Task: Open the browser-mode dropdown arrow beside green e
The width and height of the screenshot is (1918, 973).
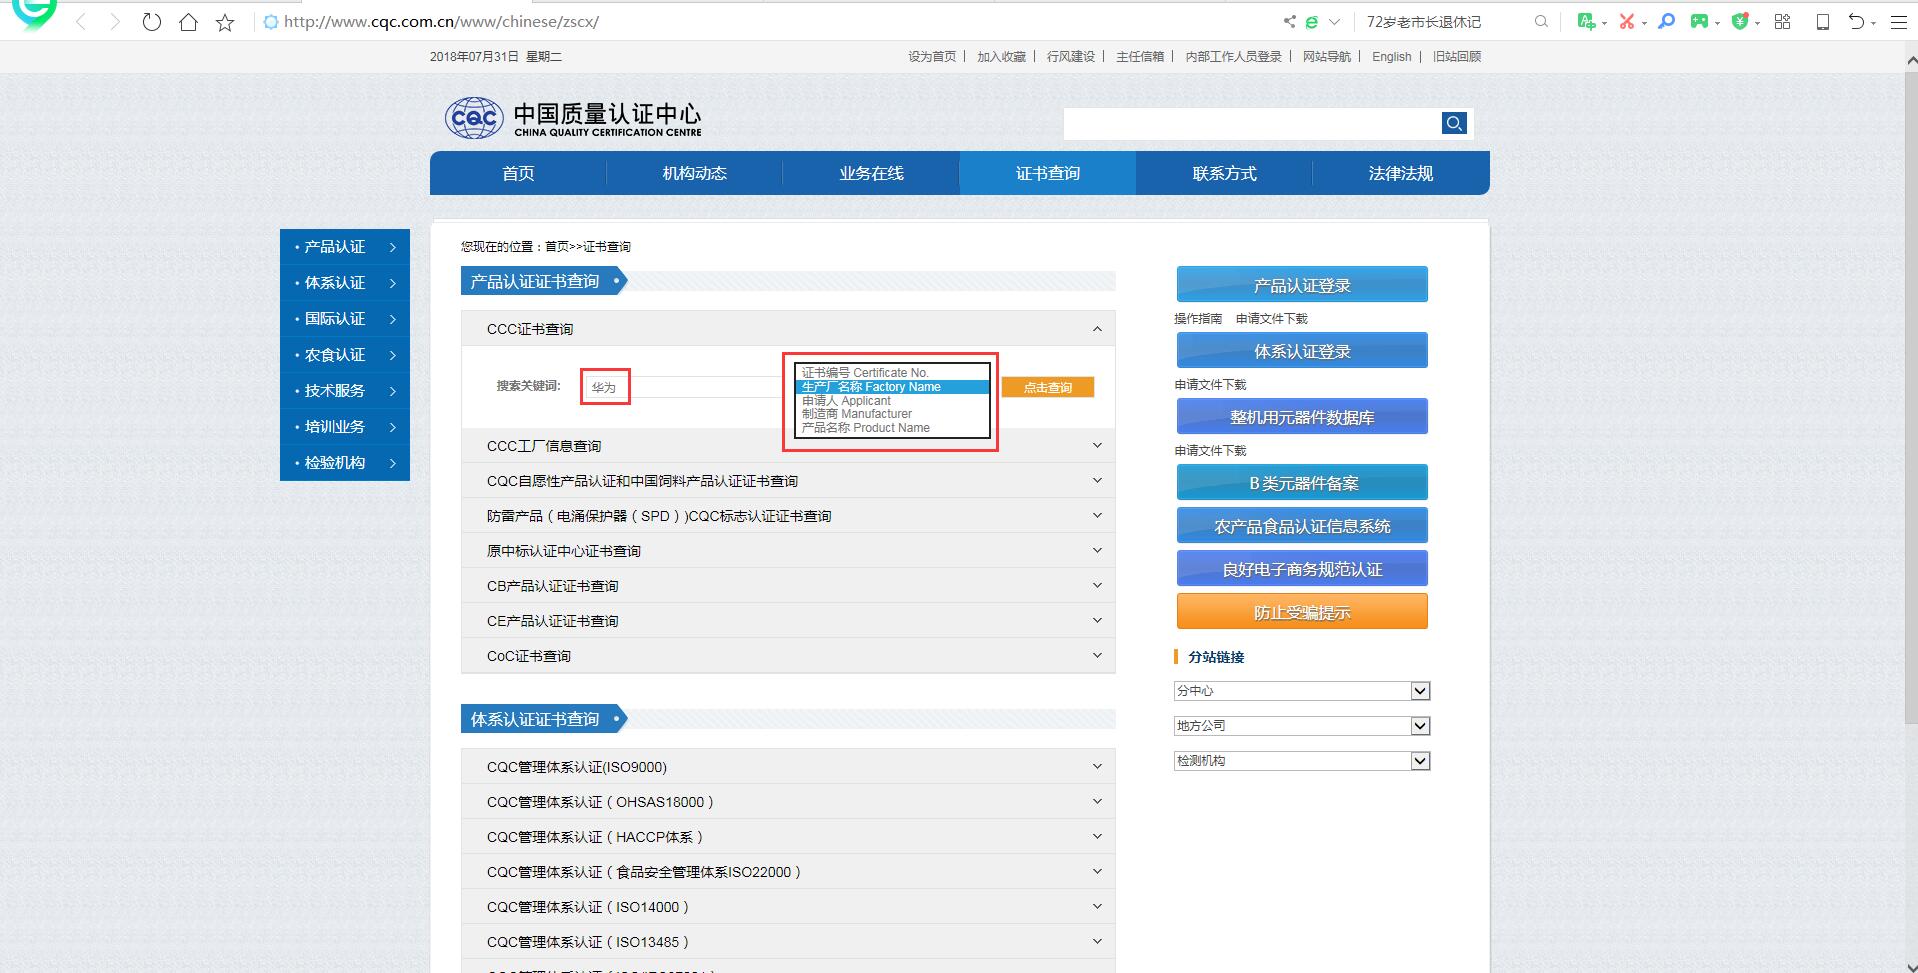Action: pyautogui.click(x=1334, y=21)
